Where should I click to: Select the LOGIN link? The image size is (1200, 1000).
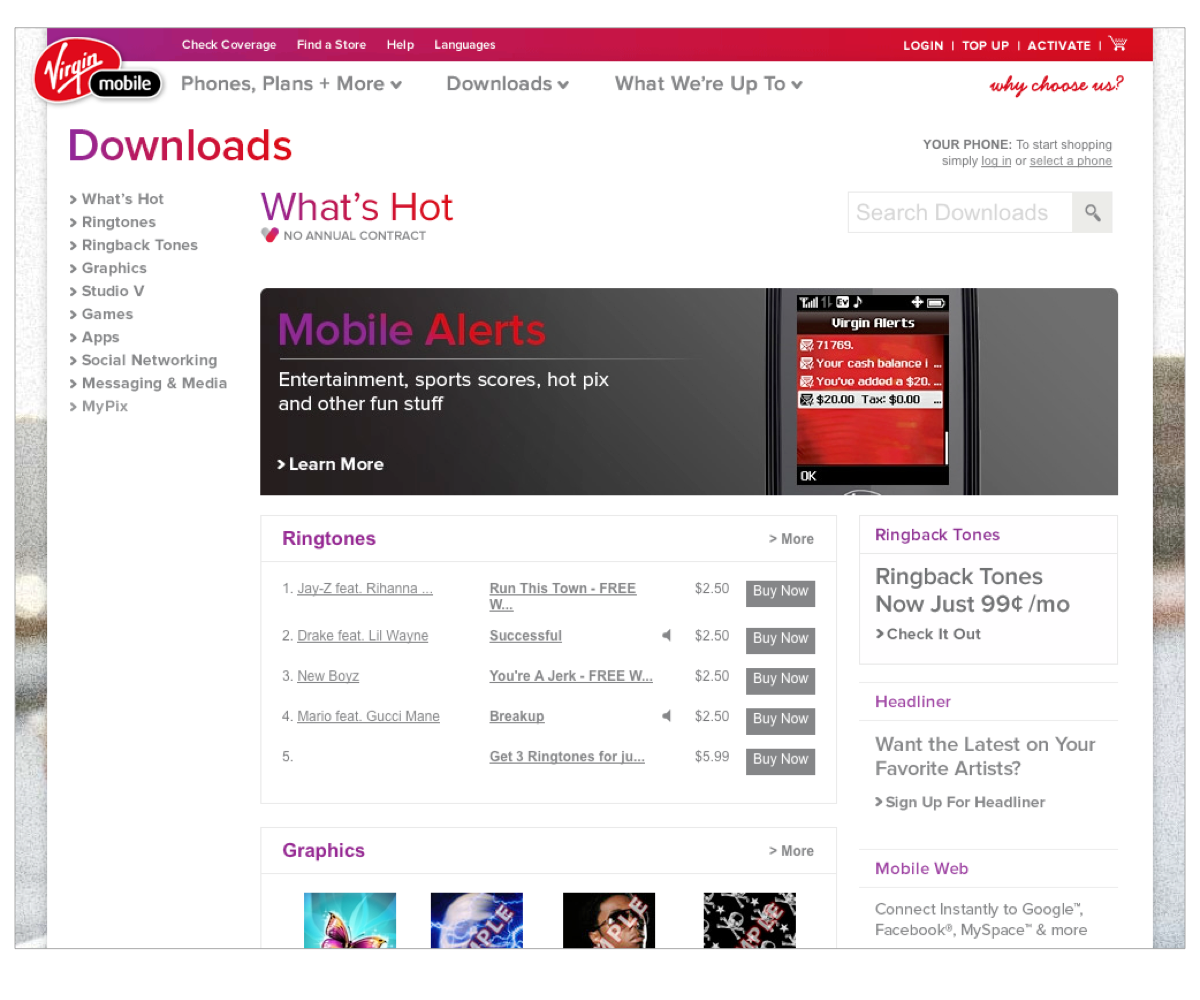(x=923, y=45)
